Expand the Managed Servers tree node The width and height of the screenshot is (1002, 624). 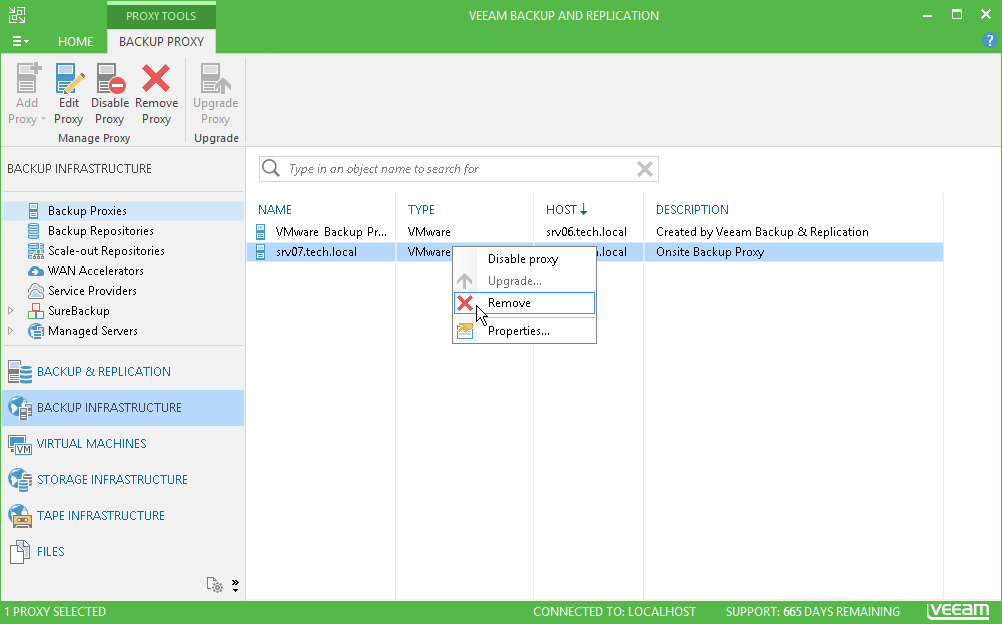(11, 331)
